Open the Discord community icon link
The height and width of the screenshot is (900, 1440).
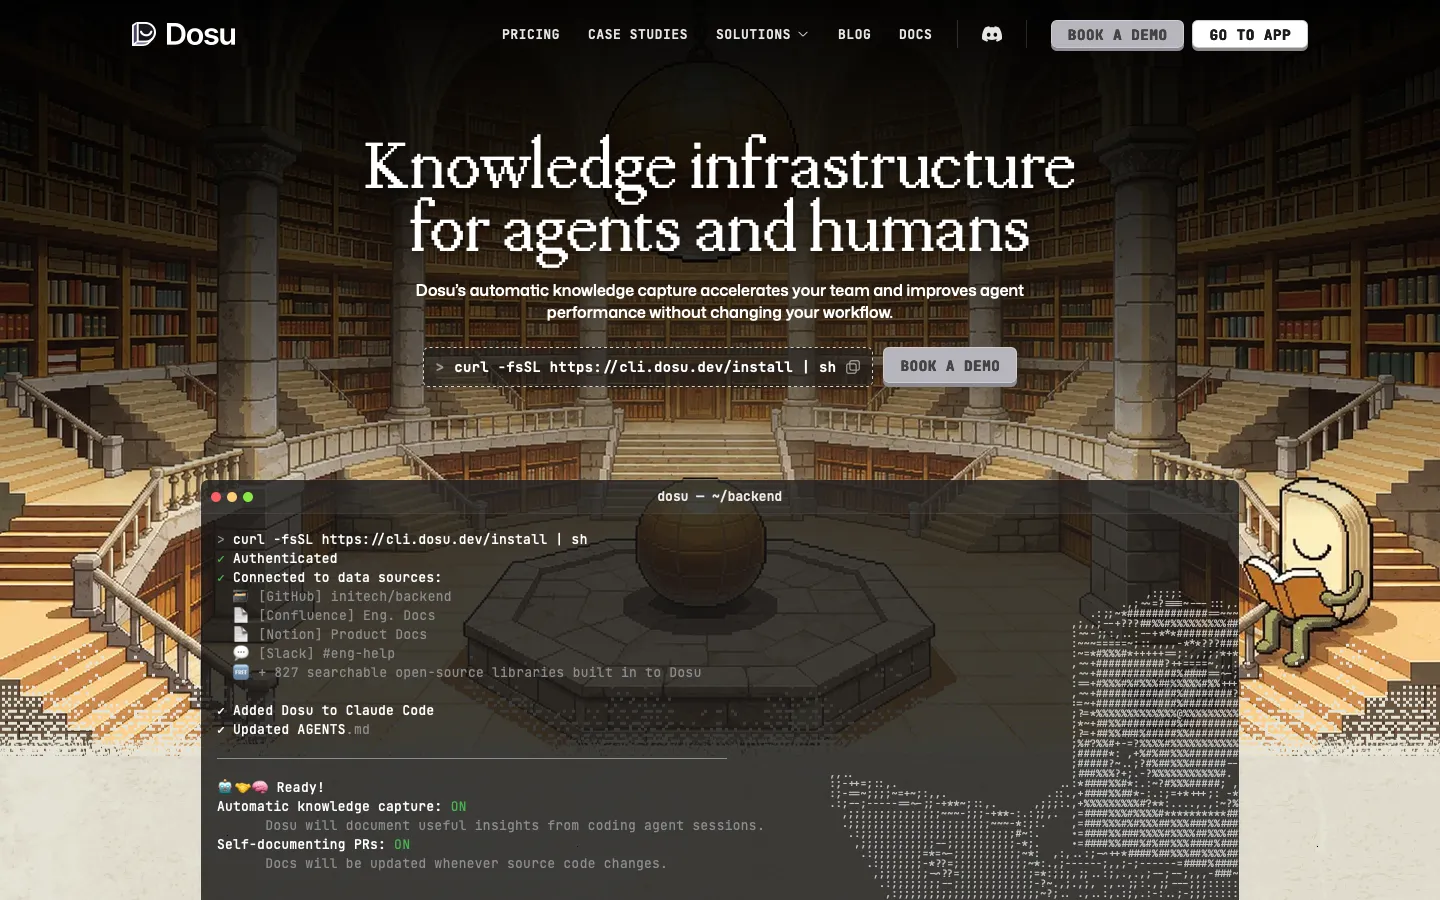(992, 34)
